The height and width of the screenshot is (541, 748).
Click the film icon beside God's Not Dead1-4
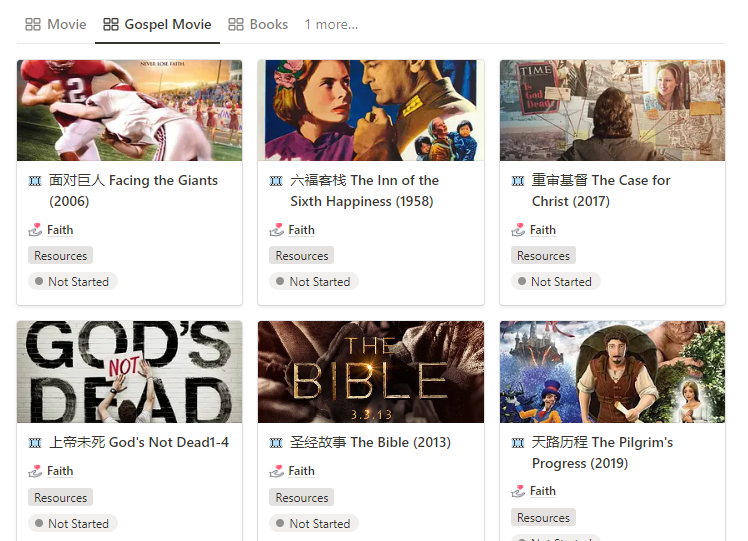click(35, 443)
